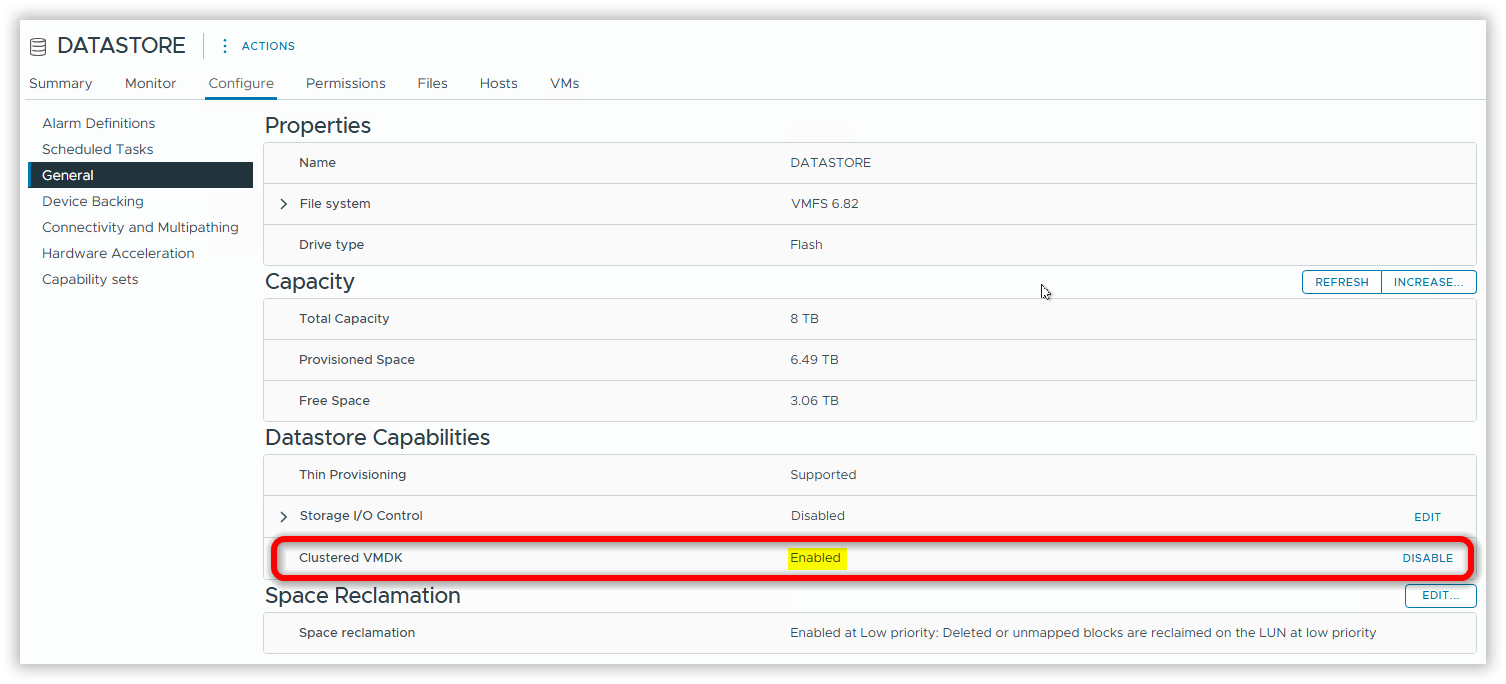
Task: Click the Refresh capacity button
Action: tap(1341, 282)
